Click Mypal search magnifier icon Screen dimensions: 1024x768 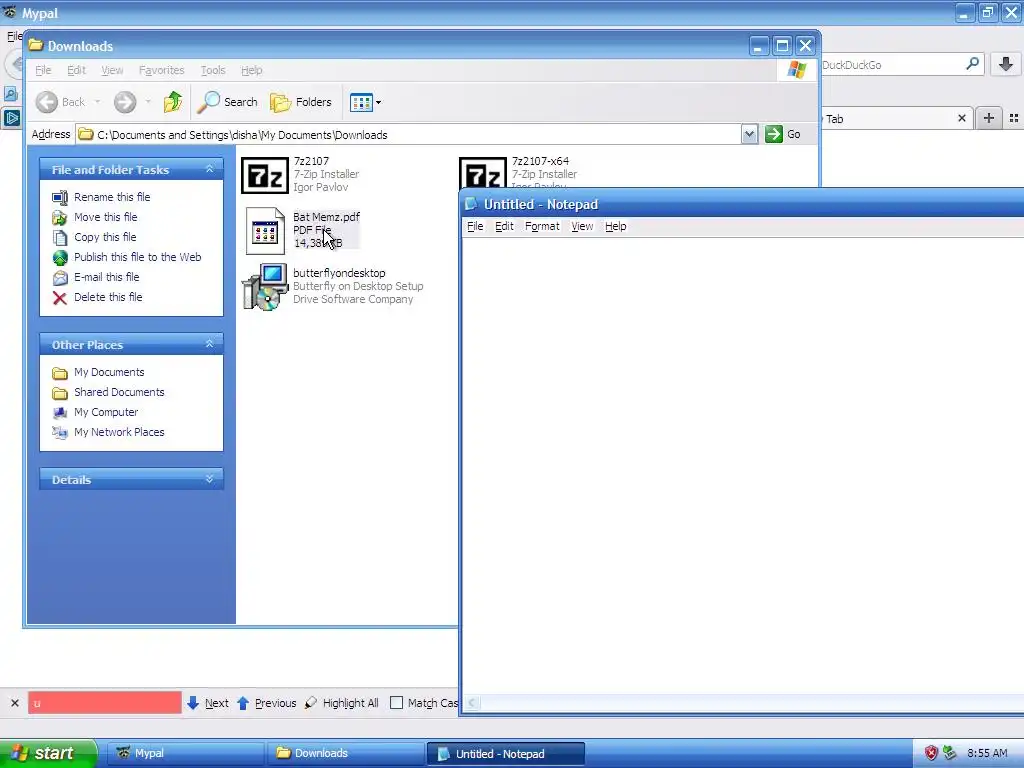(972, 63)
